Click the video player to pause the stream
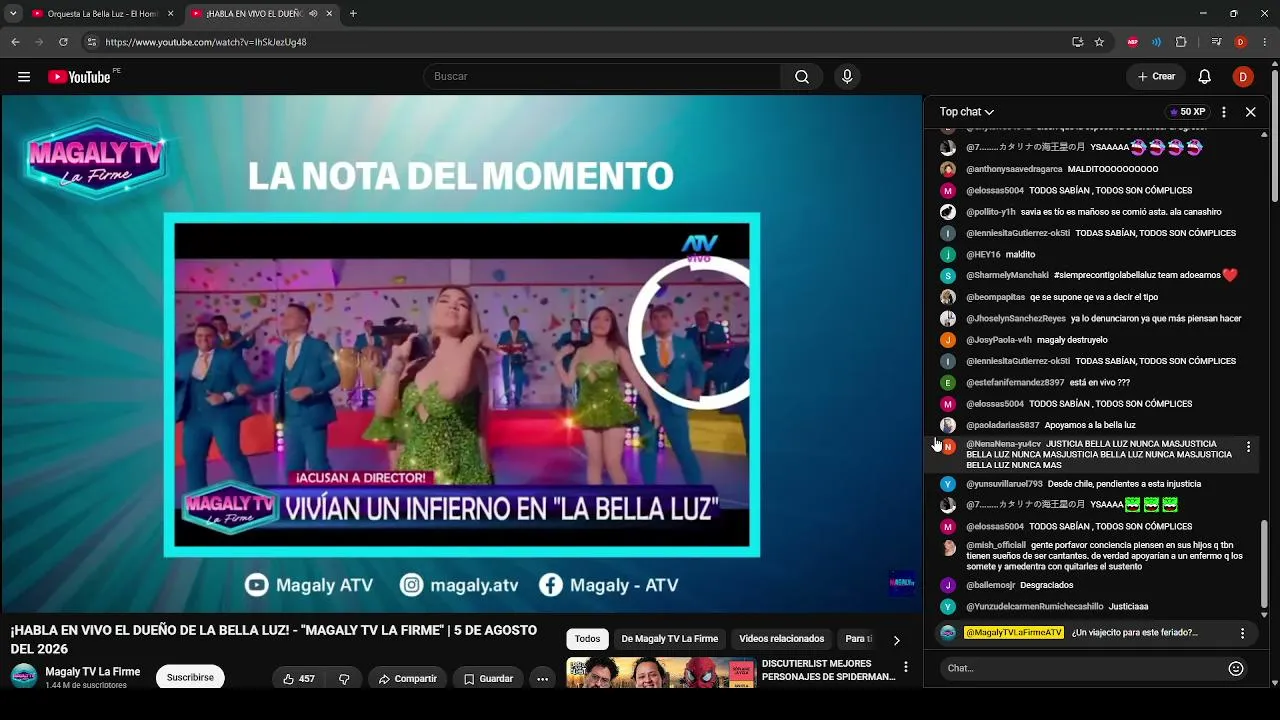The image size is (1280, 720). (461, 354)
